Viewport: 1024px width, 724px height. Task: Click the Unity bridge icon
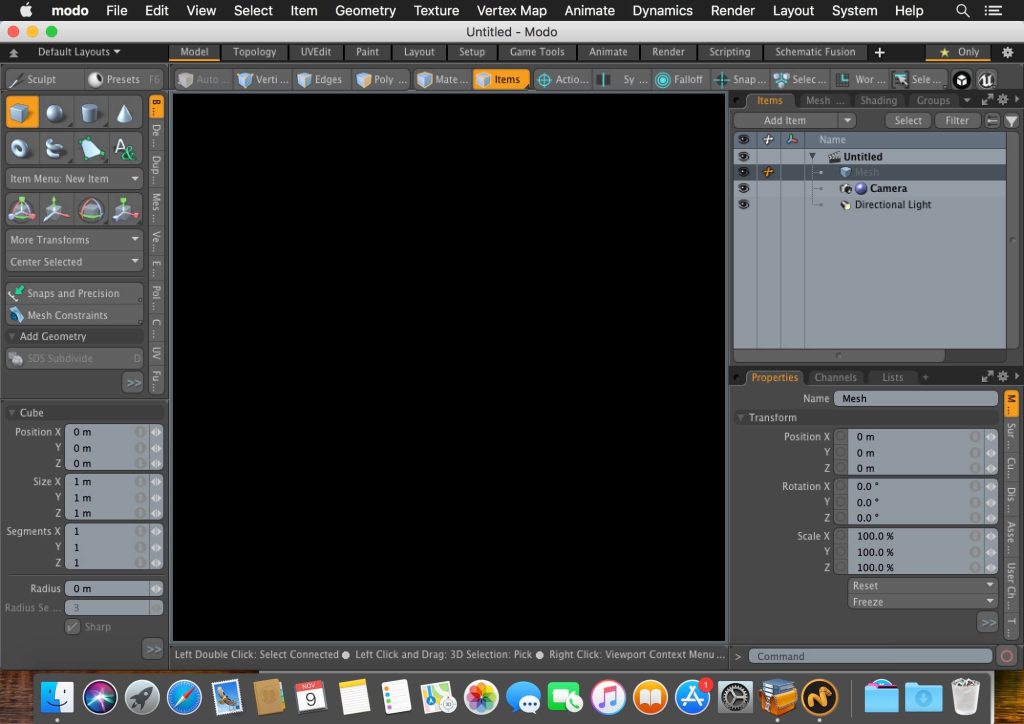961,80
